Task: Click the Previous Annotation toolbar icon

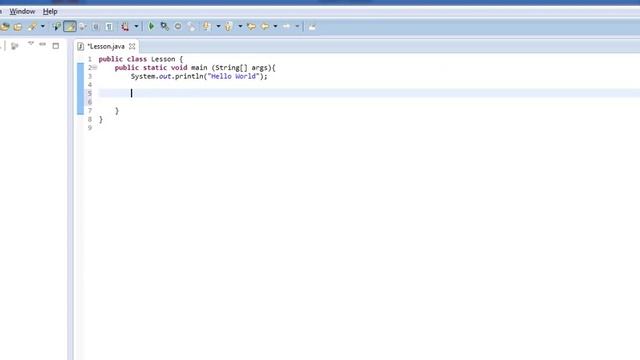Action: 228,27
